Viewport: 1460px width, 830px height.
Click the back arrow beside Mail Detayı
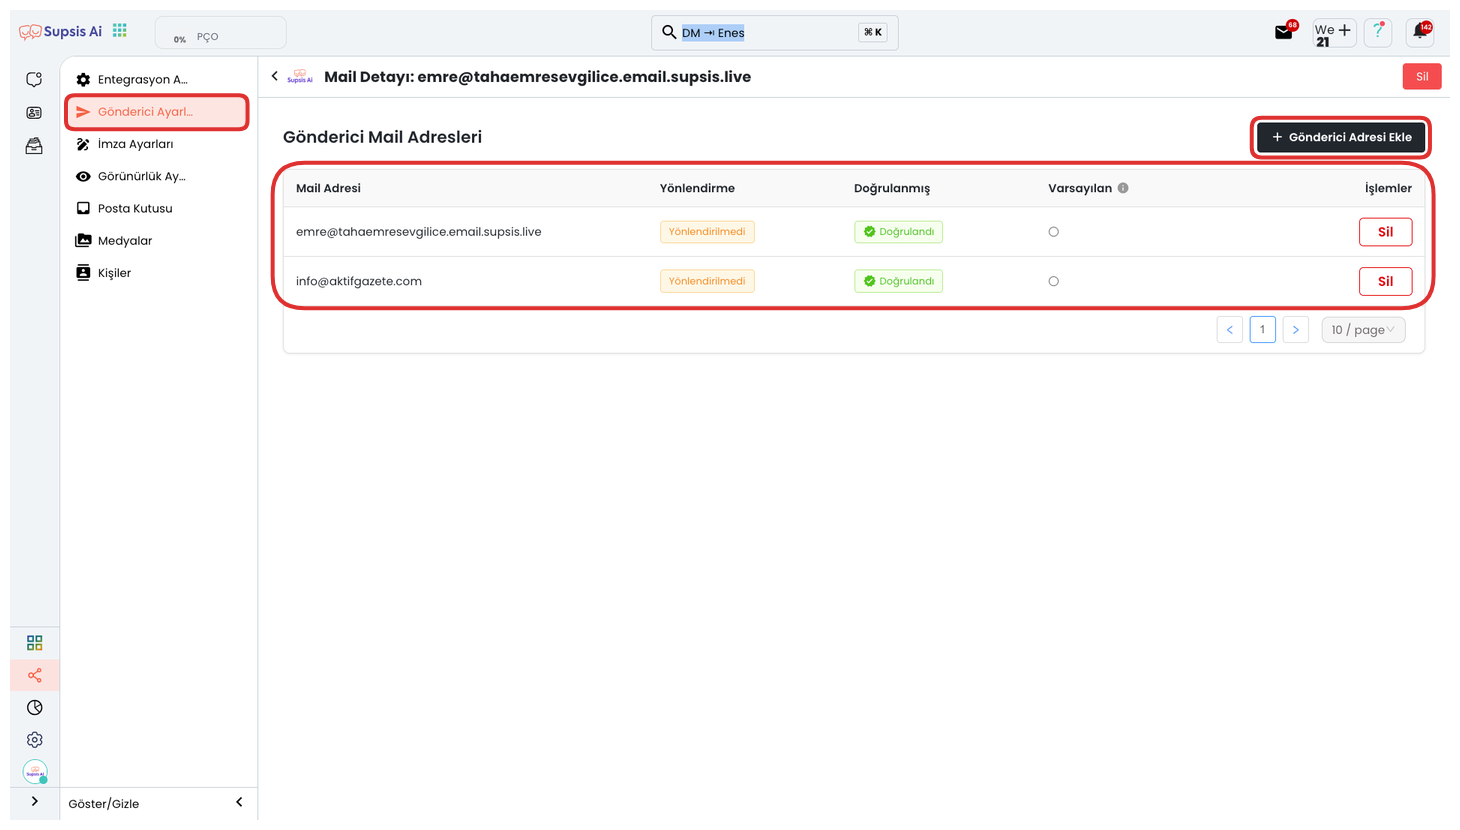(275, 76)
